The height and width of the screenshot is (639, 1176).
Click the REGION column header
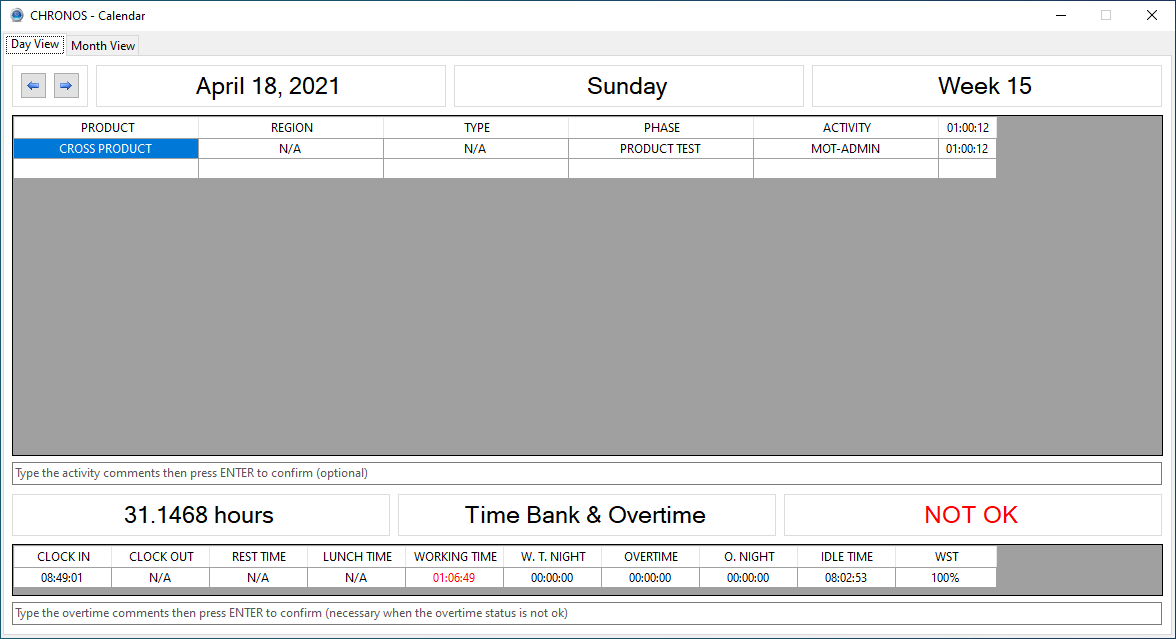(291, 128)
